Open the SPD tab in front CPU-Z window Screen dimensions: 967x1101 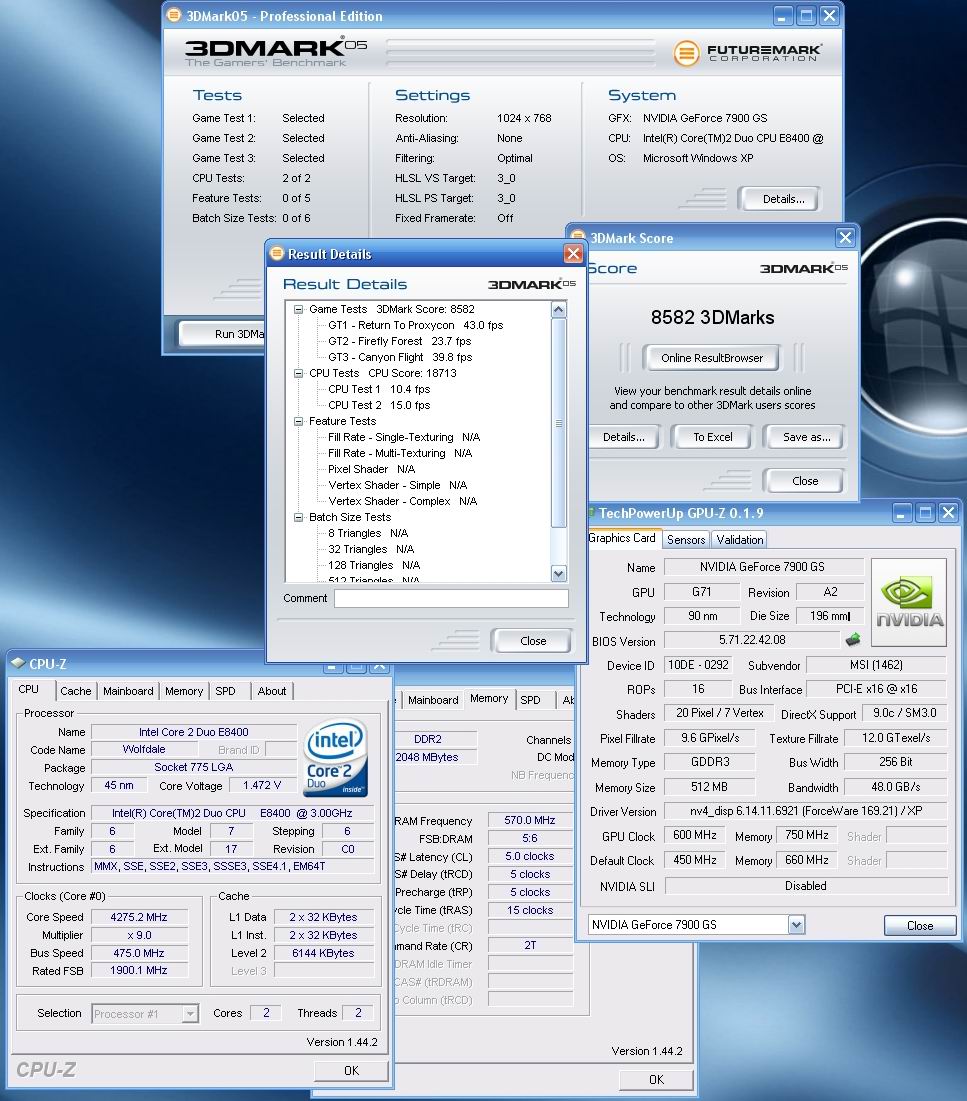click(x=225, y=691)
